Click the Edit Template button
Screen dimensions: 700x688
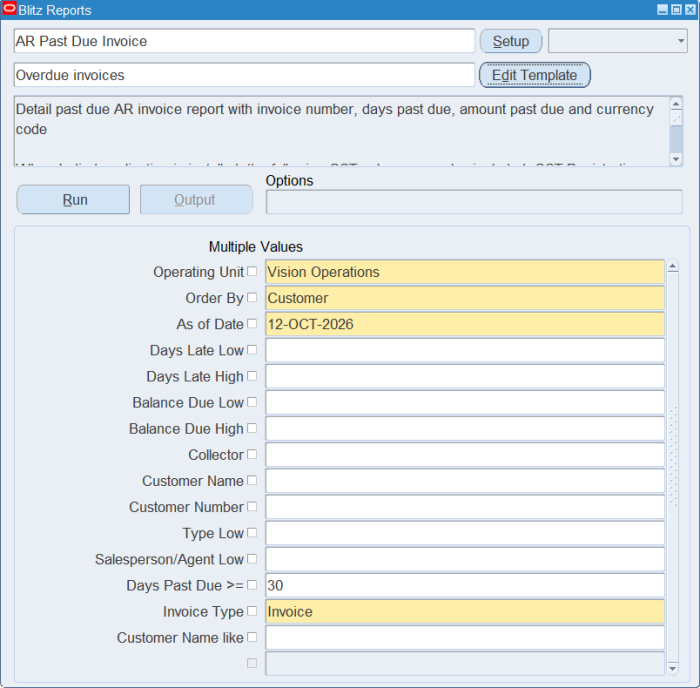pos(535,75)
